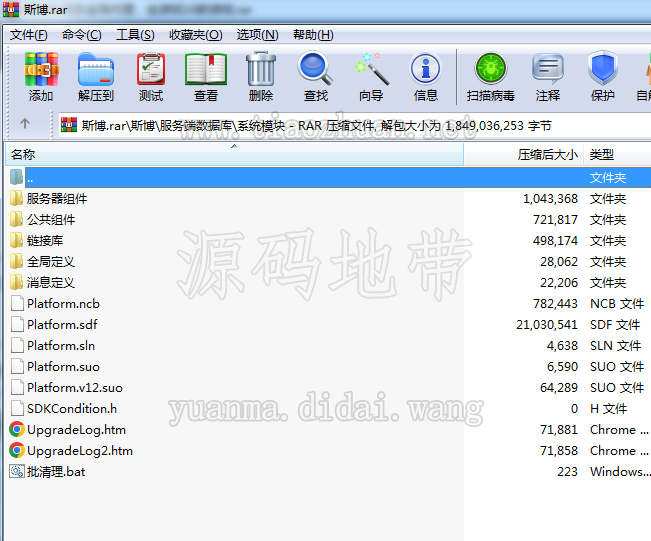651x541 pixels.
Task: Sort by 名称 column header
Action: click(x=235, y=154)
